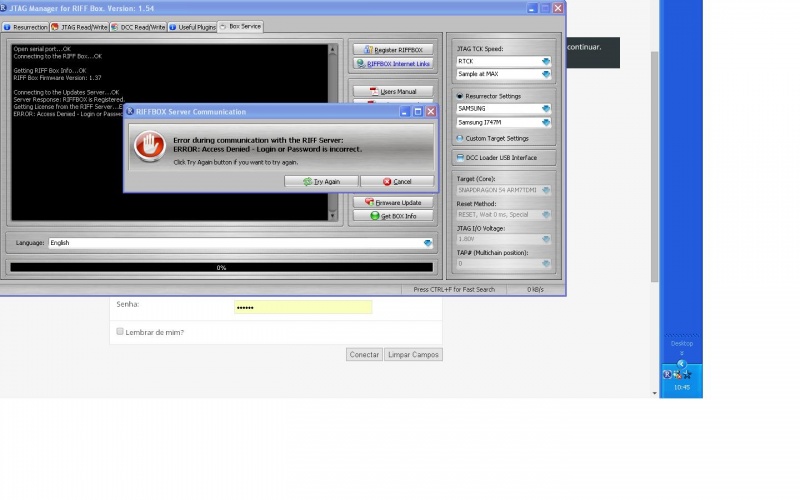Open the DCC Read/Write tab
This screenshot has height=500, width=800.
point(138,27)
